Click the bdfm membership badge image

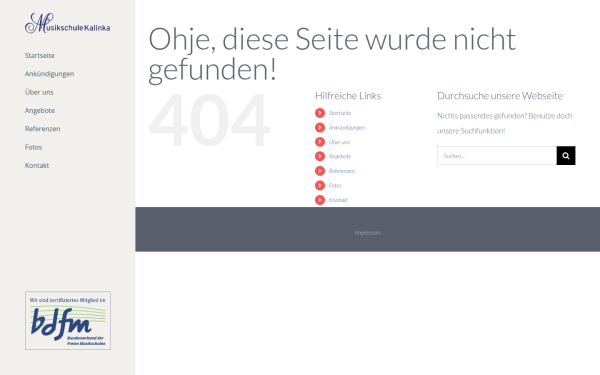68,321
